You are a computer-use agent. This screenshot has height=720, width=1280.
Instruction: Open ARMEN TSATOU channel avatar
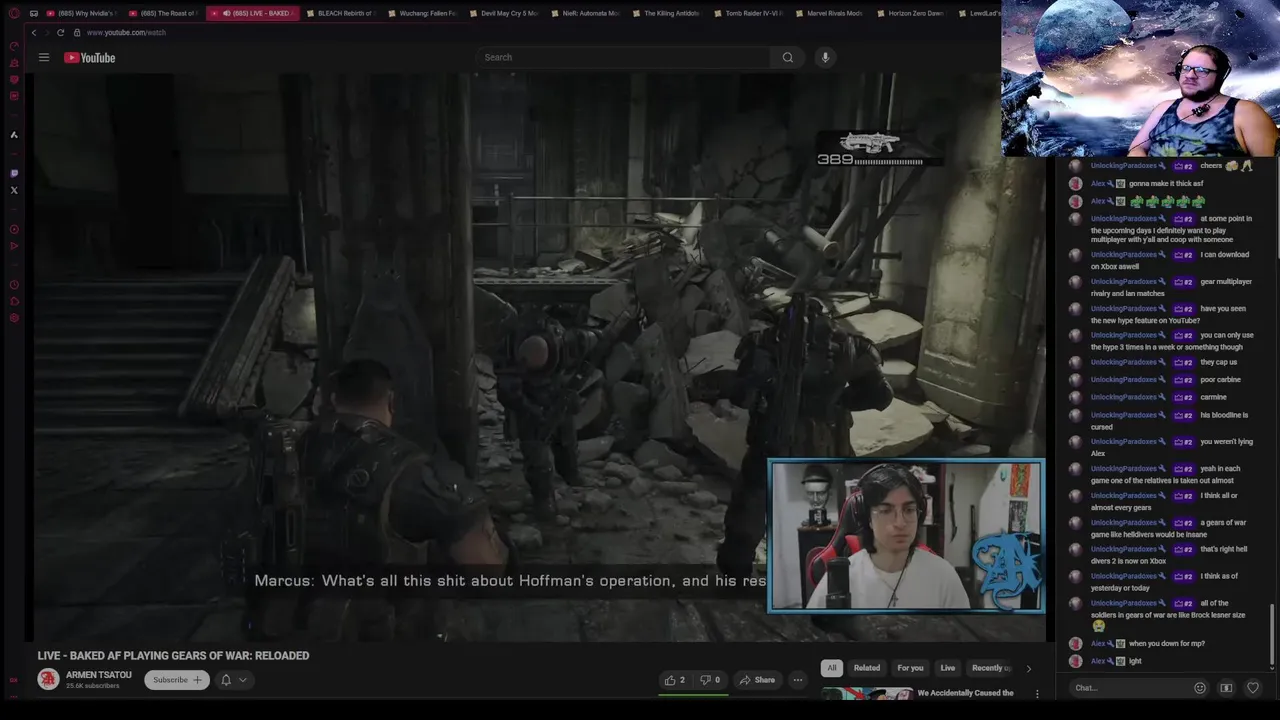point(48,680)
